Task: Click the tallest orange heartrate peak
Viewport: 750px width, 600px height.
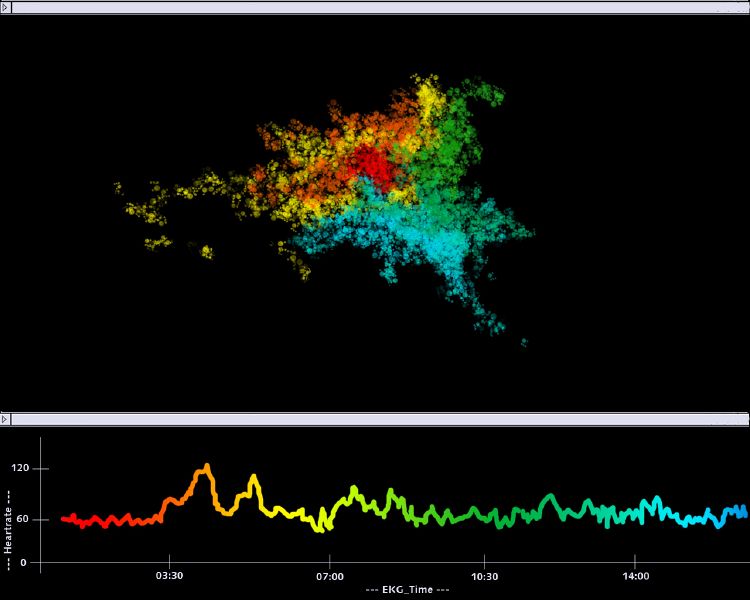Action: 207,467
